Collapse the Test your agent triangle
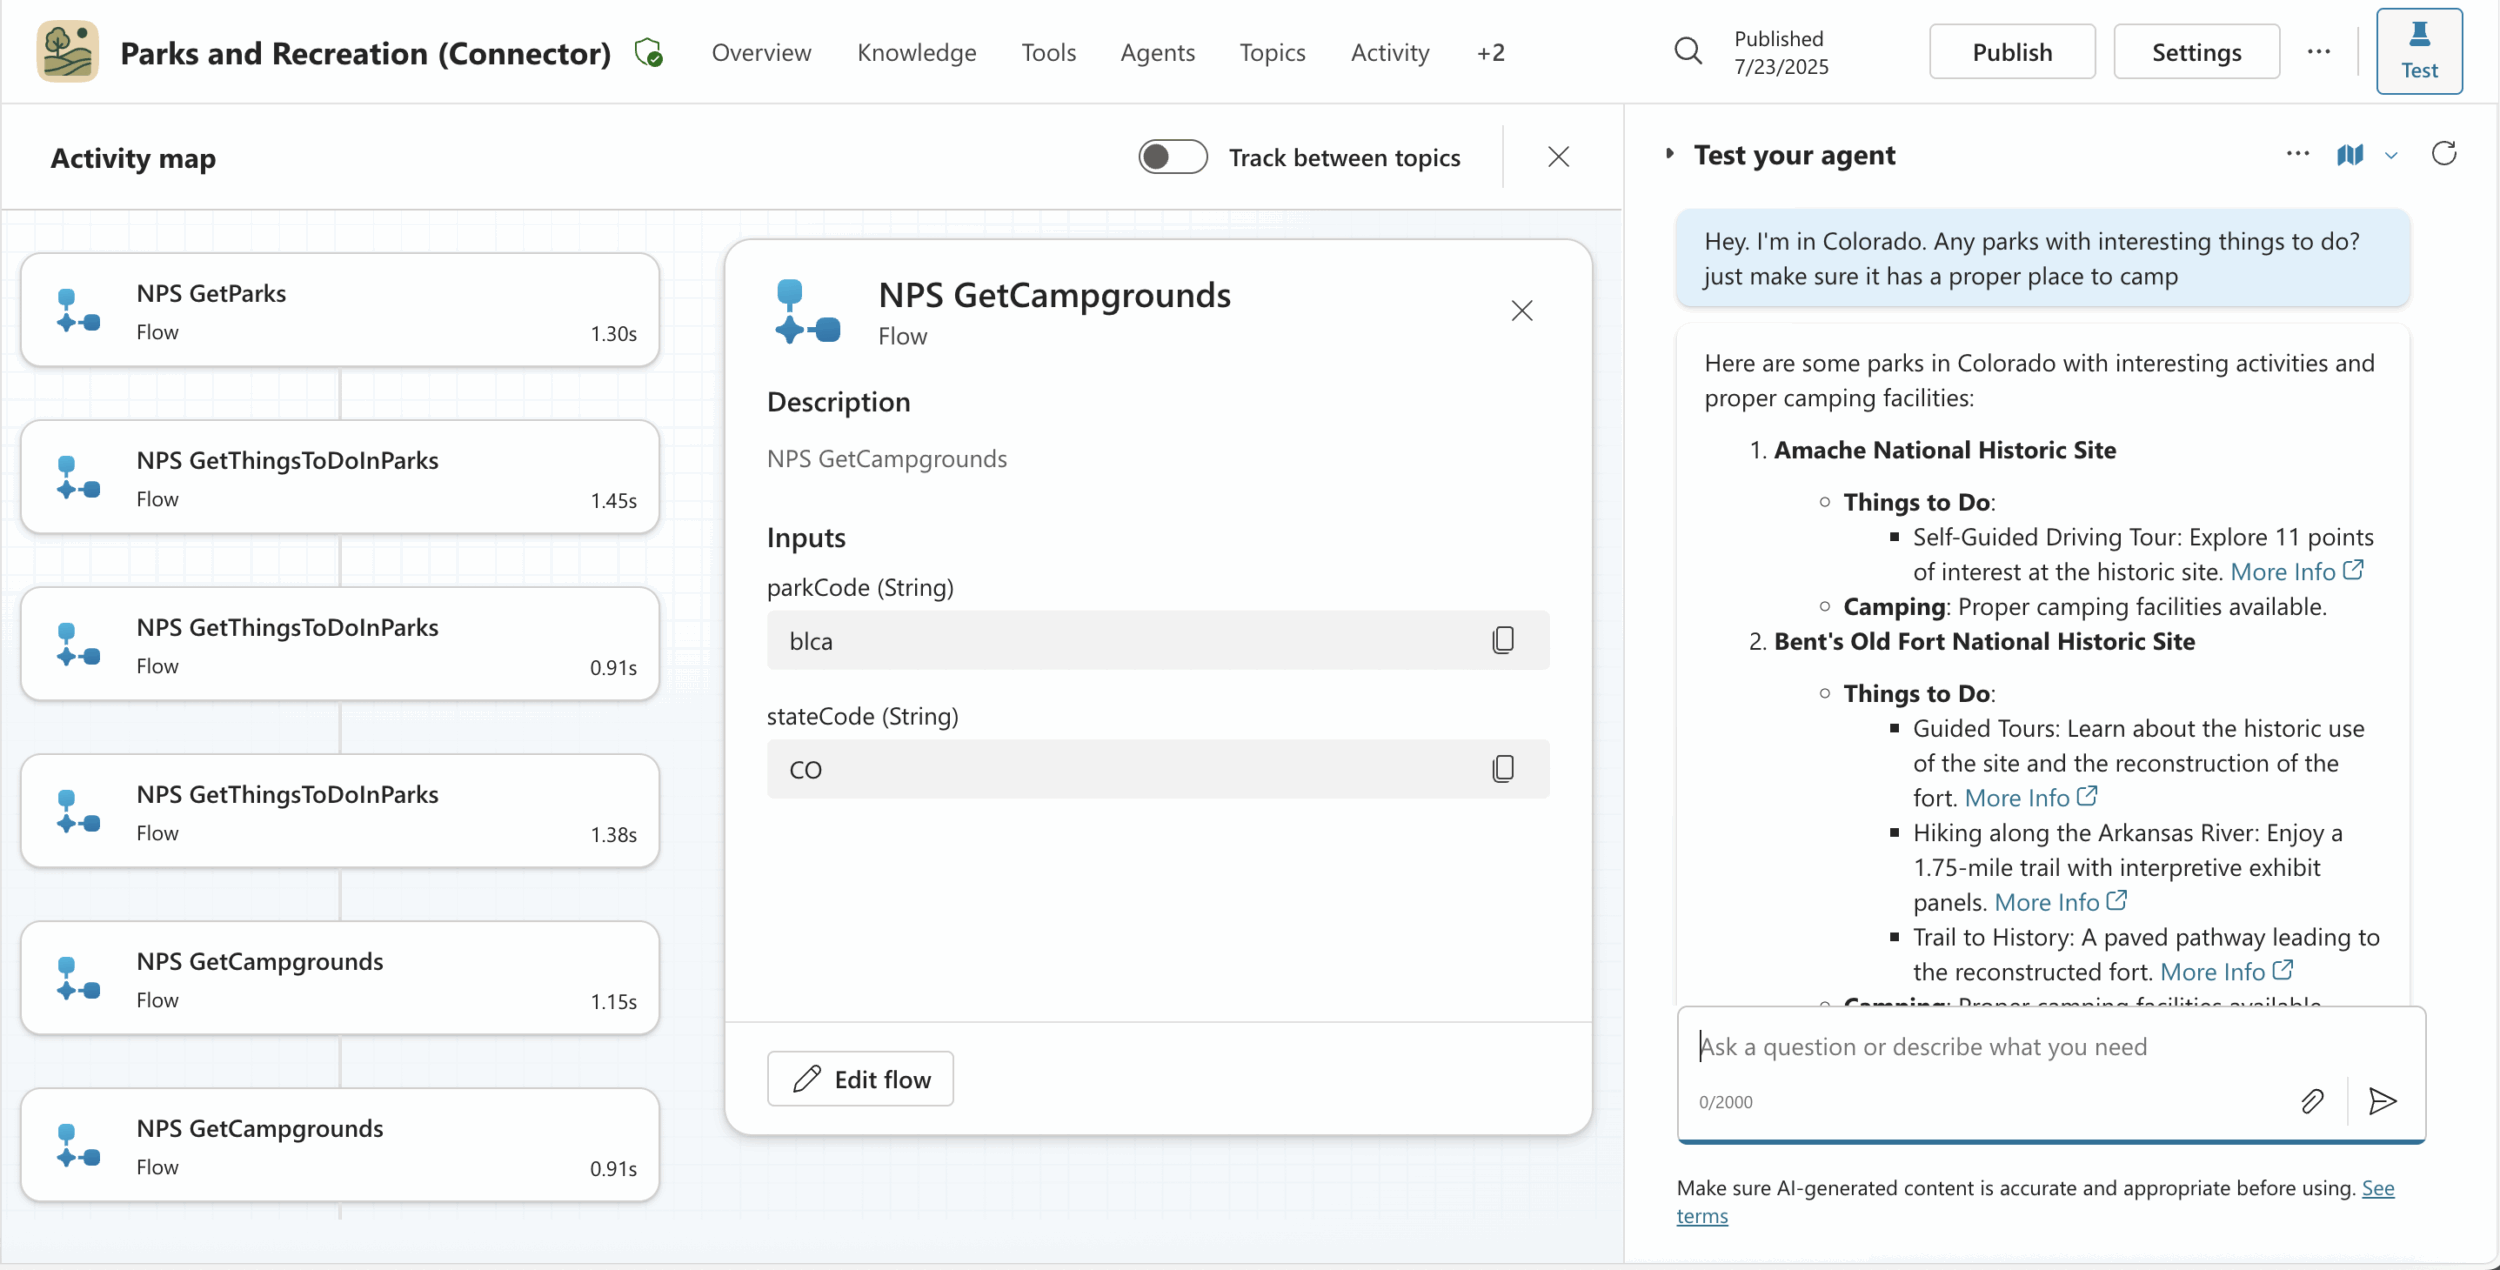2500x1270 pixels. point(1669,154)
